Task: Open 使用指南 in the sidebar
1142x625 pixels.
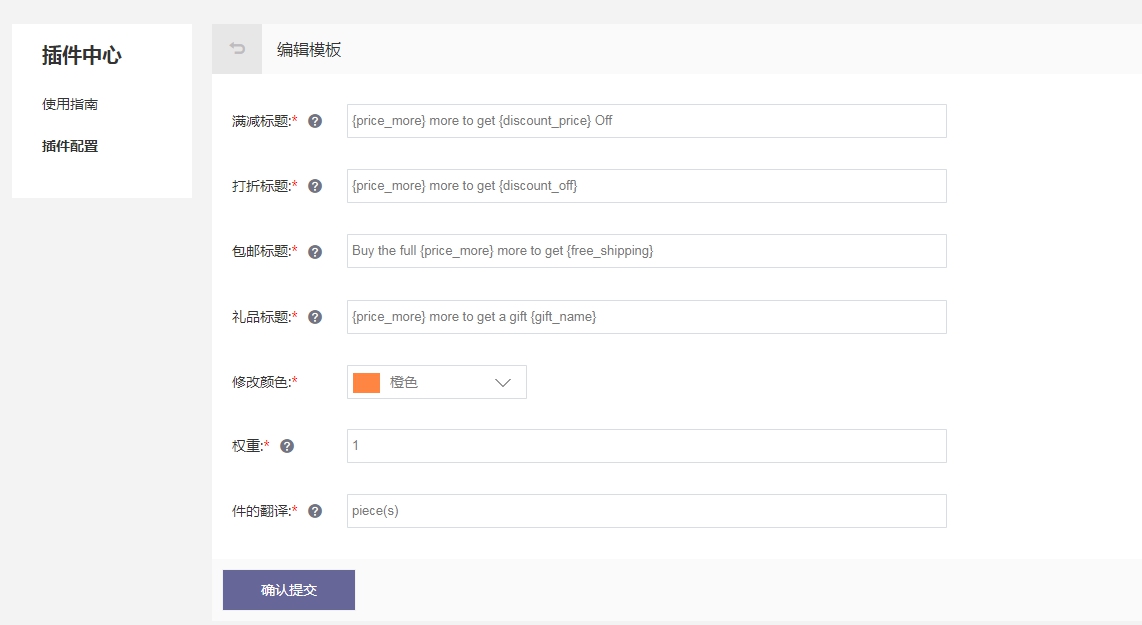Action: pos(70,104)
